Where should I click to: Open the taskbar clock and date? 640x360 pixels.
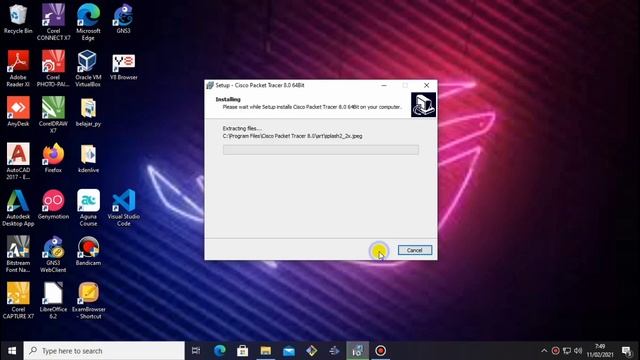(x=600, y=351)
